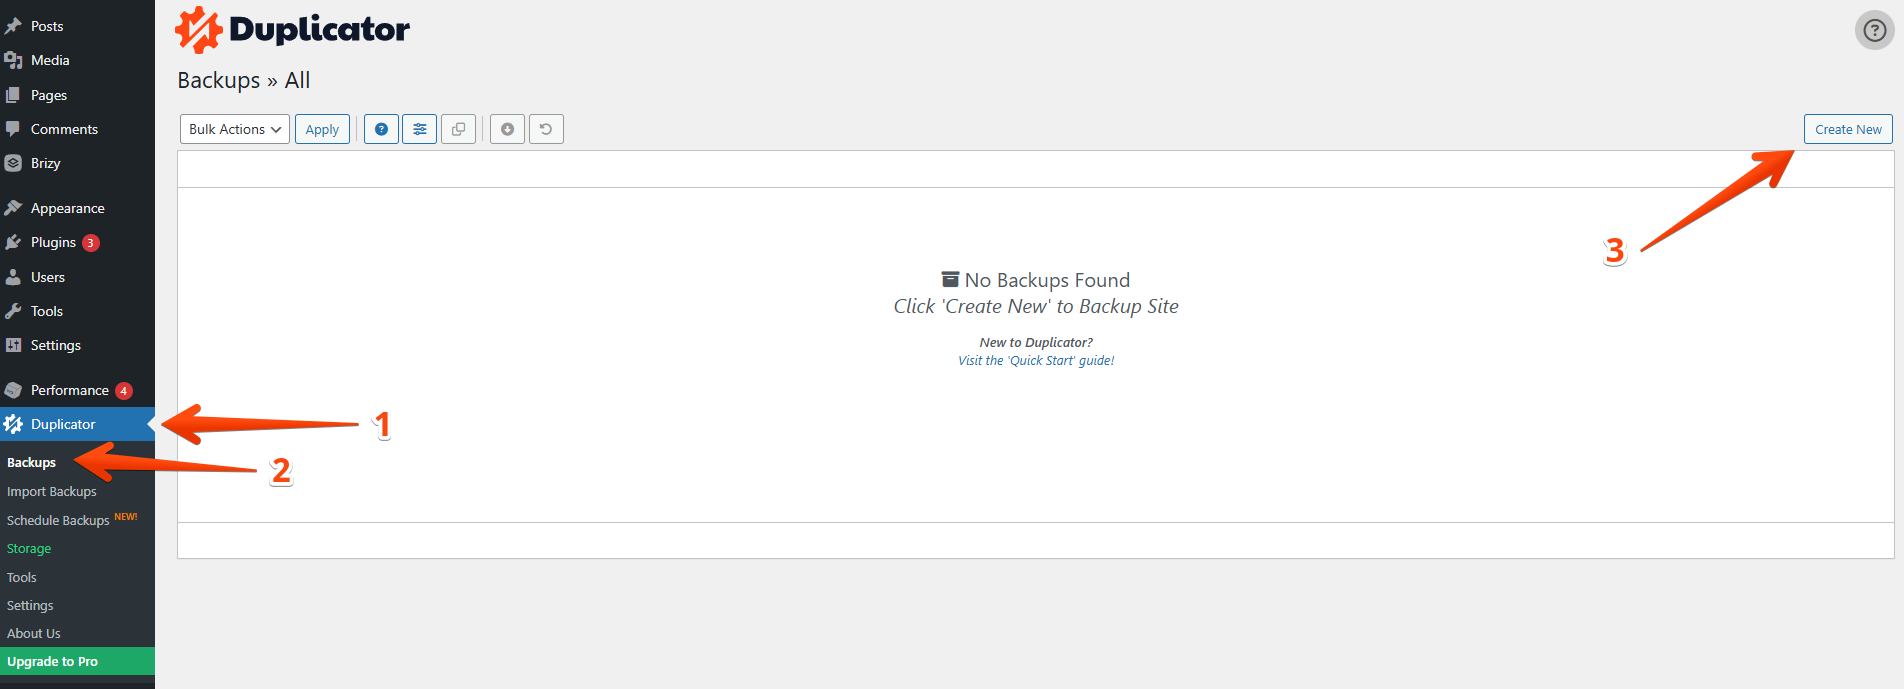
Task: Click the overlapping squares templates icon
Action: (458, 129)
